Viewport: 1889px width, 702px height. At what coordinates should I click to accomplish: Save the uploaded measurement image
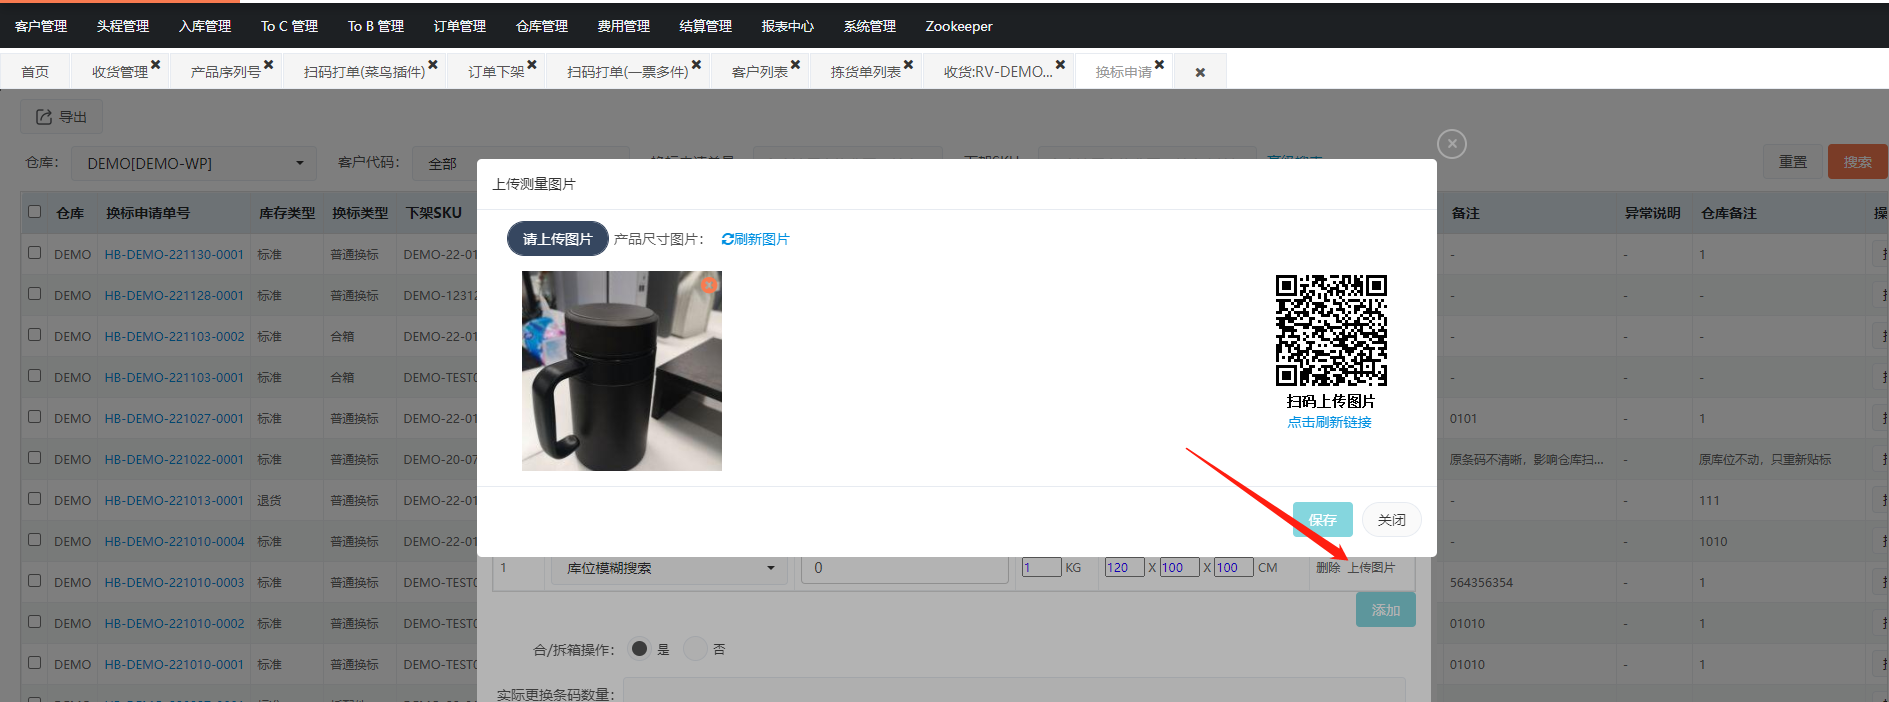1322,520
